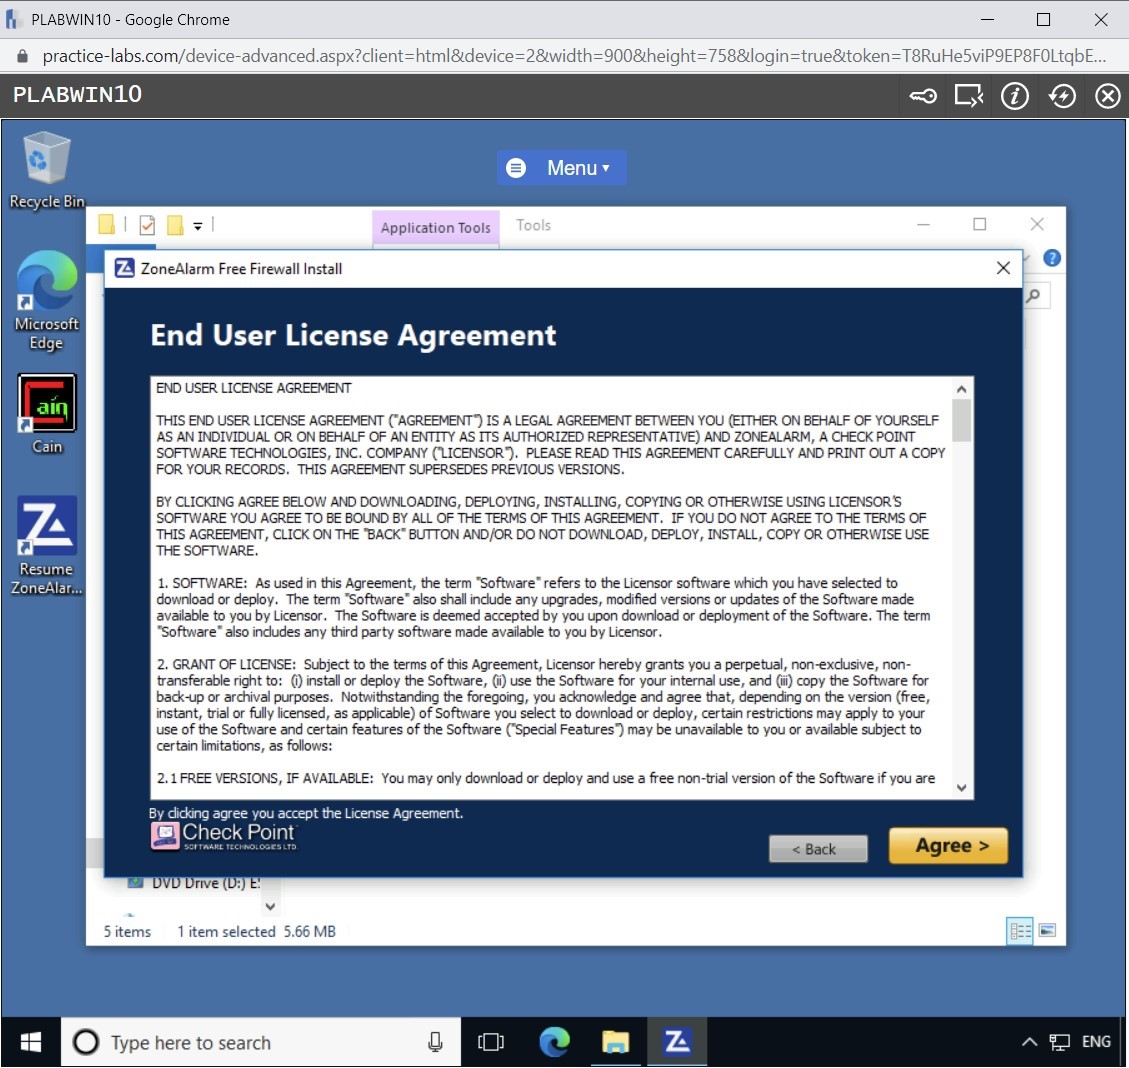Switch to the Application Tools ribbon tab
This screenshot has height=1068, width=1129.
(x=435, y=227)
